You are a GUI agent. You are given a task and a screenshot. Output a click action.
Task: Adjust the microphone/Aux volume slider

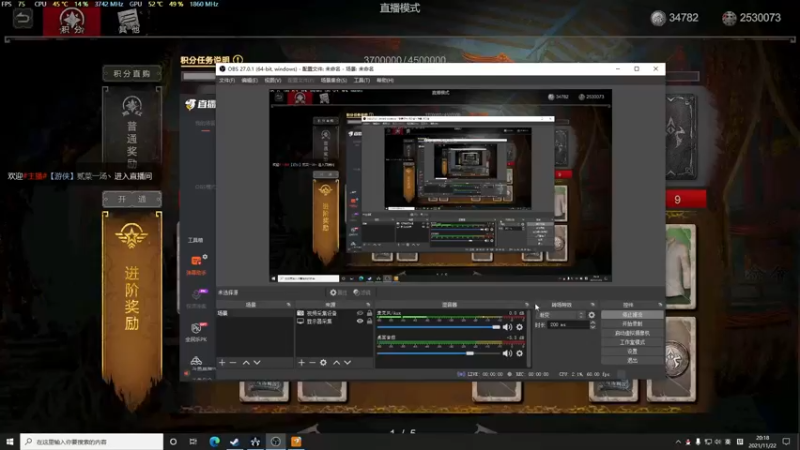click(x=439, y=327)
